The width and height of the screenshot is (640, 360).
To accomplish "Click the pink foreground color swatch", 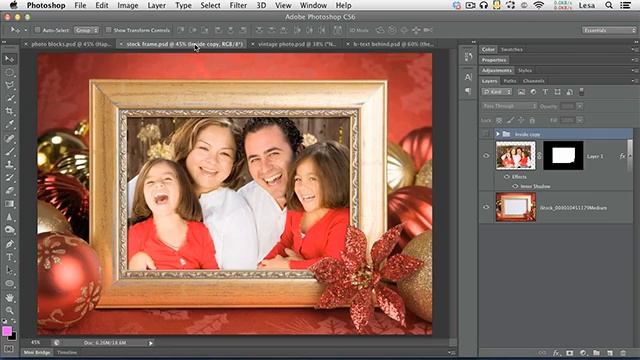I will [7, 331].
